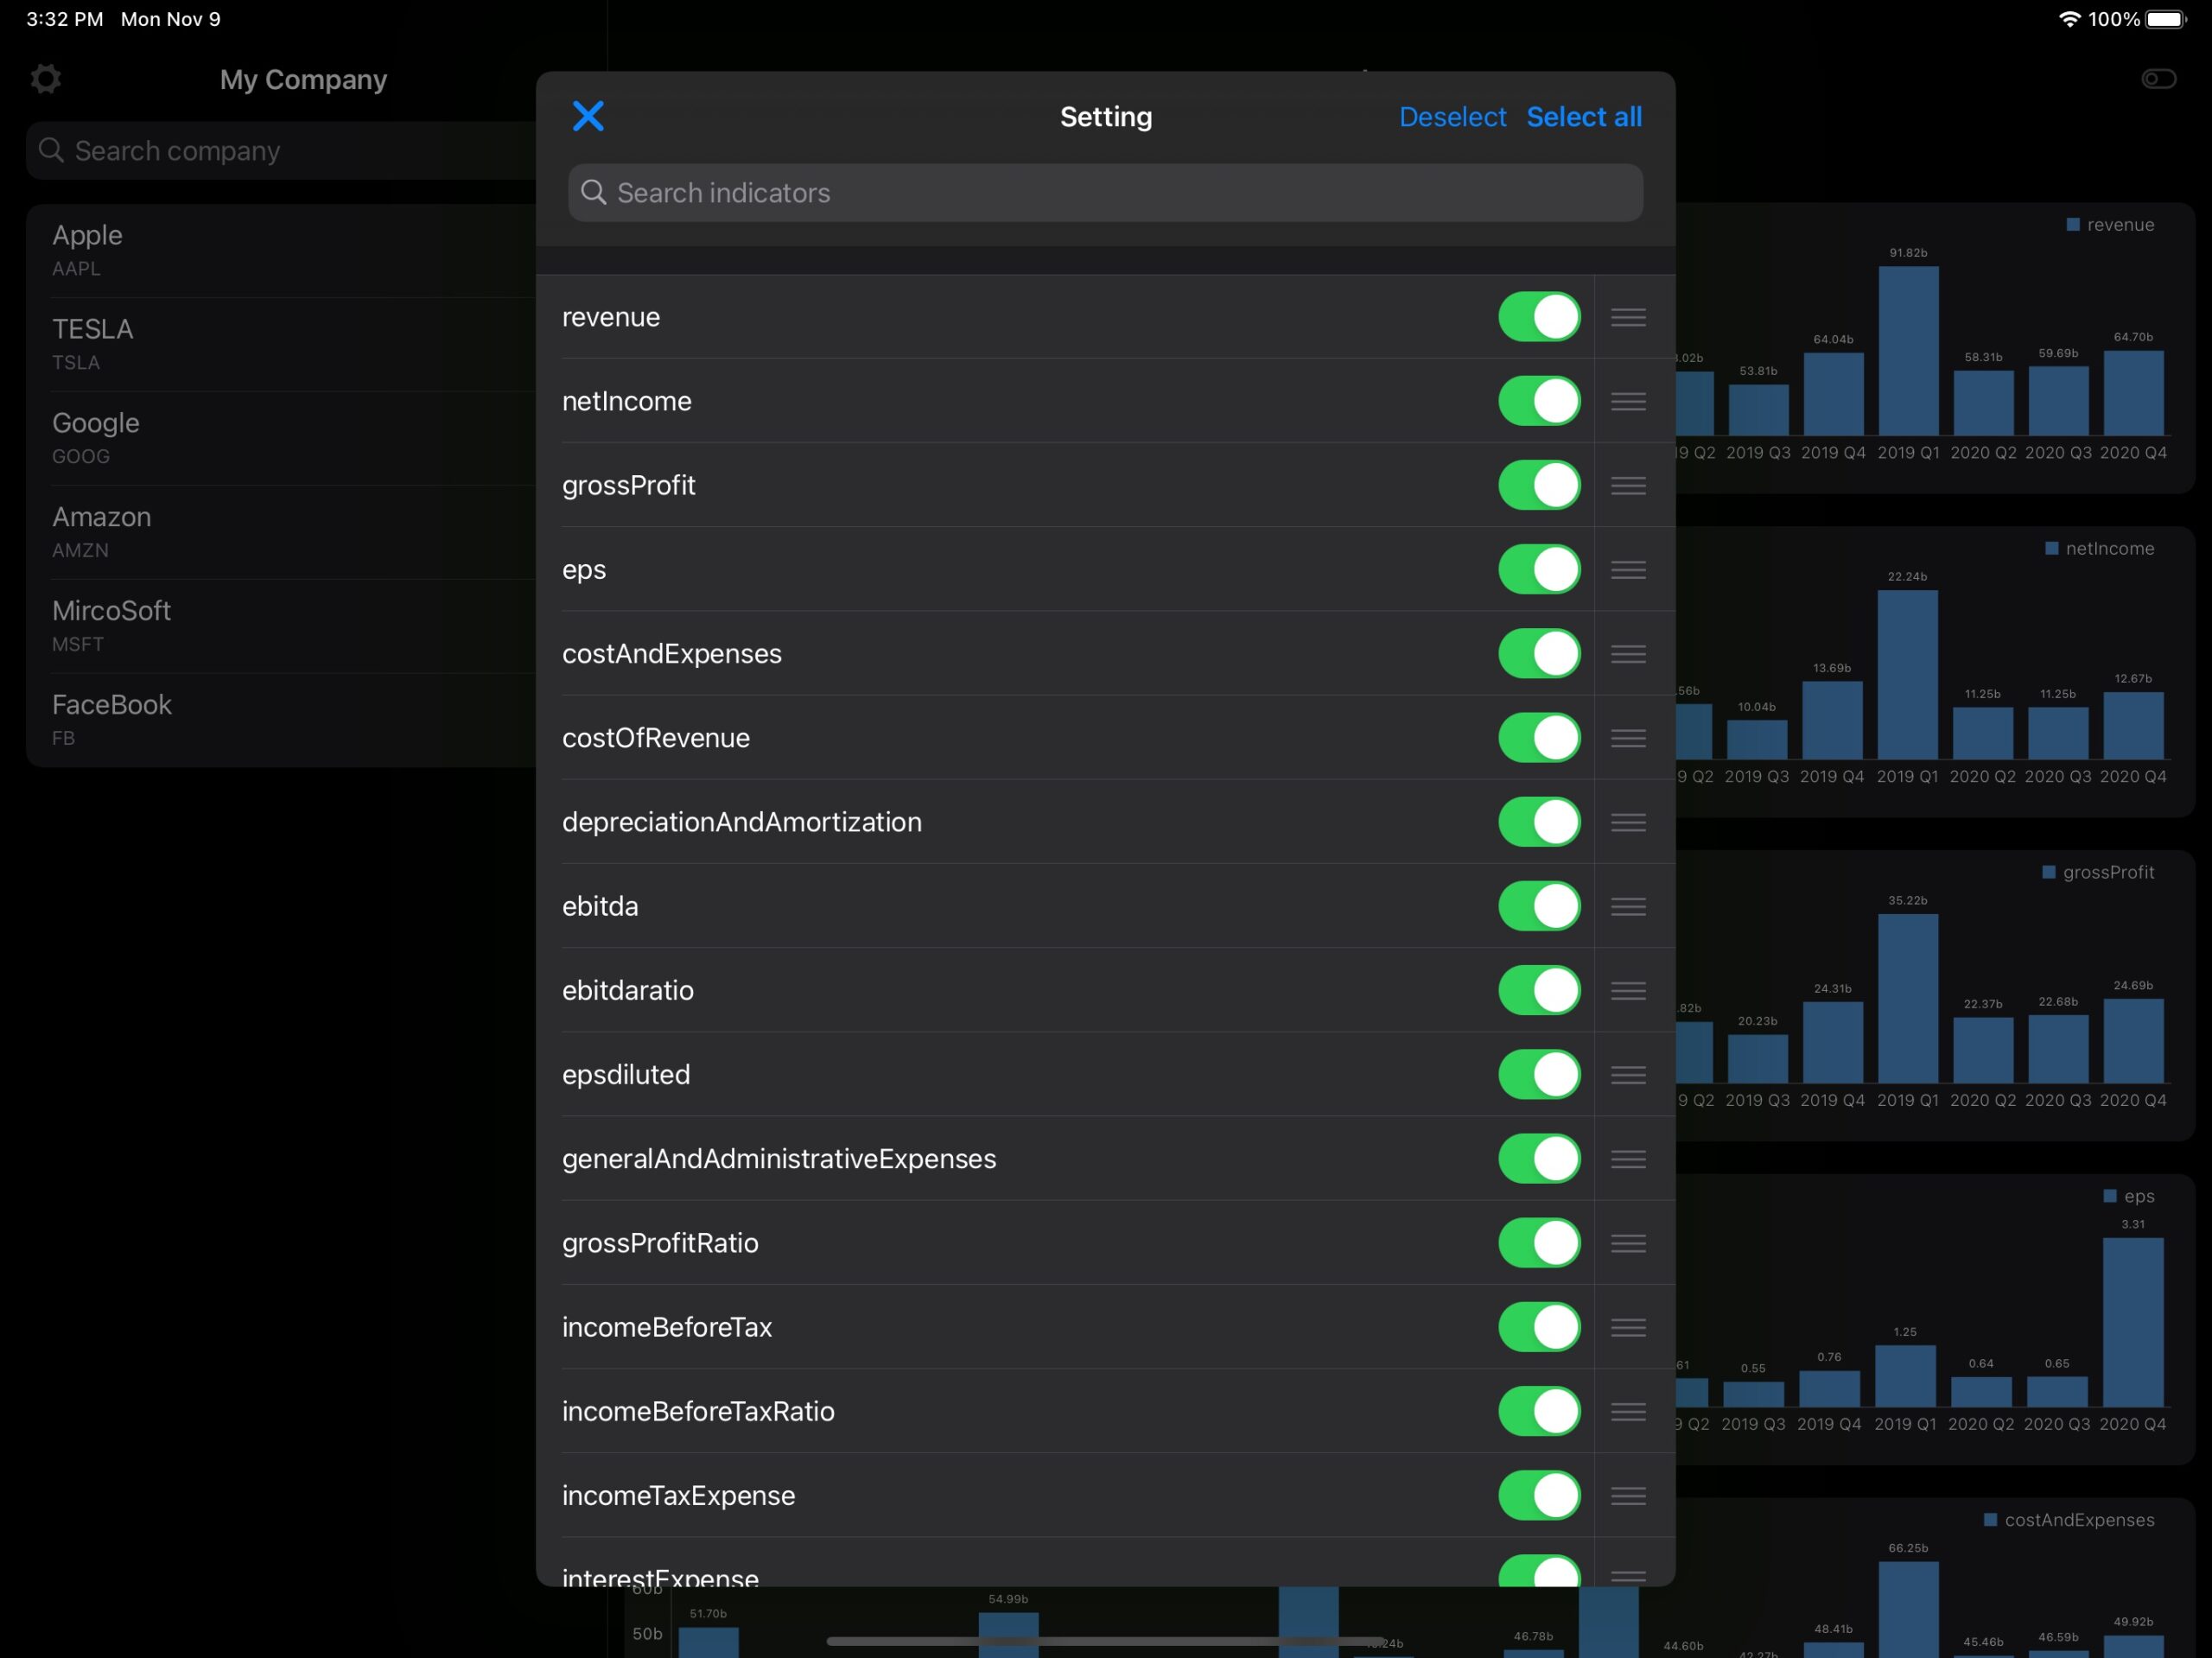Select FaceBook from the company list
2212x1658 pixels.
(x=281, y=720)
